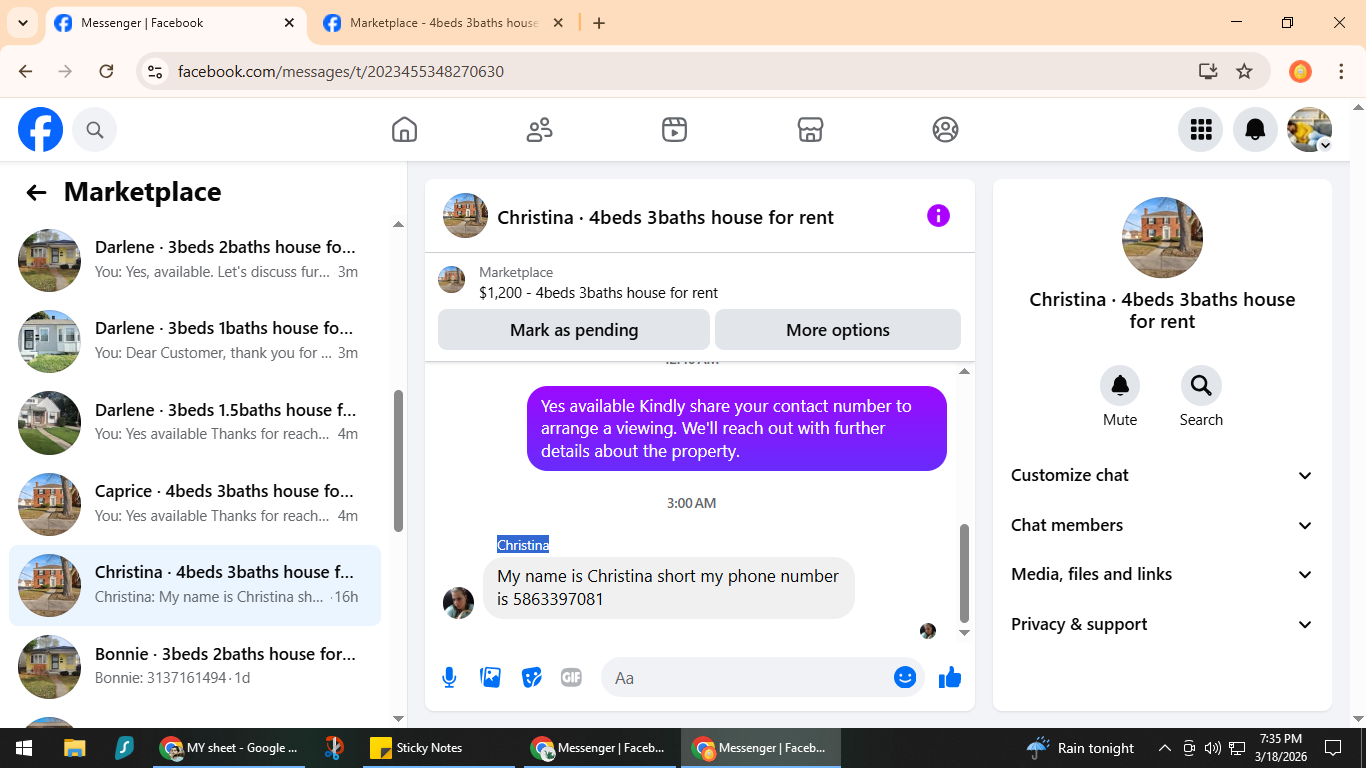Open the Friends icon in the top navigation
The width and height of the screenshot is (1366, 768).
coord(539,130)
